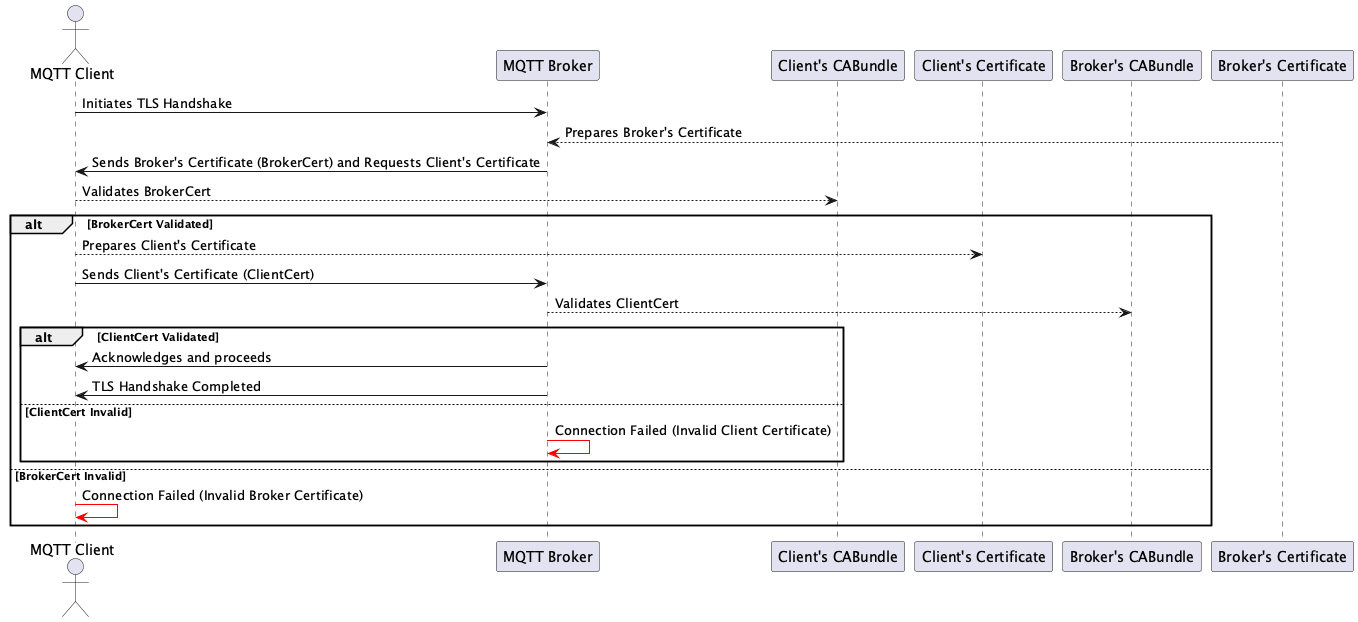Pick the header Client's Certificate box
The image size is (1358, 622).
tap(983, 66)
